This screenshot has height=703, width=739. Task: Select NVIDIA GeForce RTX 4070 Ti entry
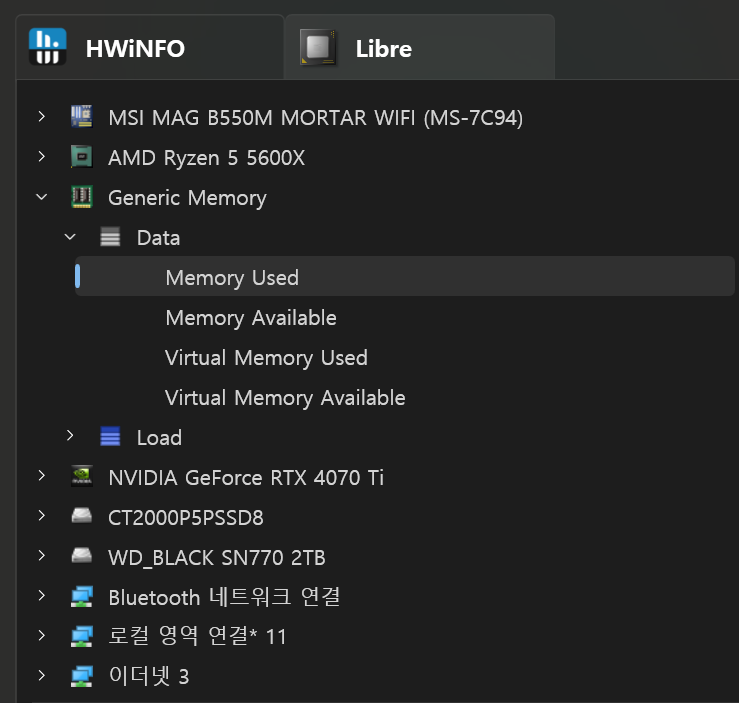point(246,478)
